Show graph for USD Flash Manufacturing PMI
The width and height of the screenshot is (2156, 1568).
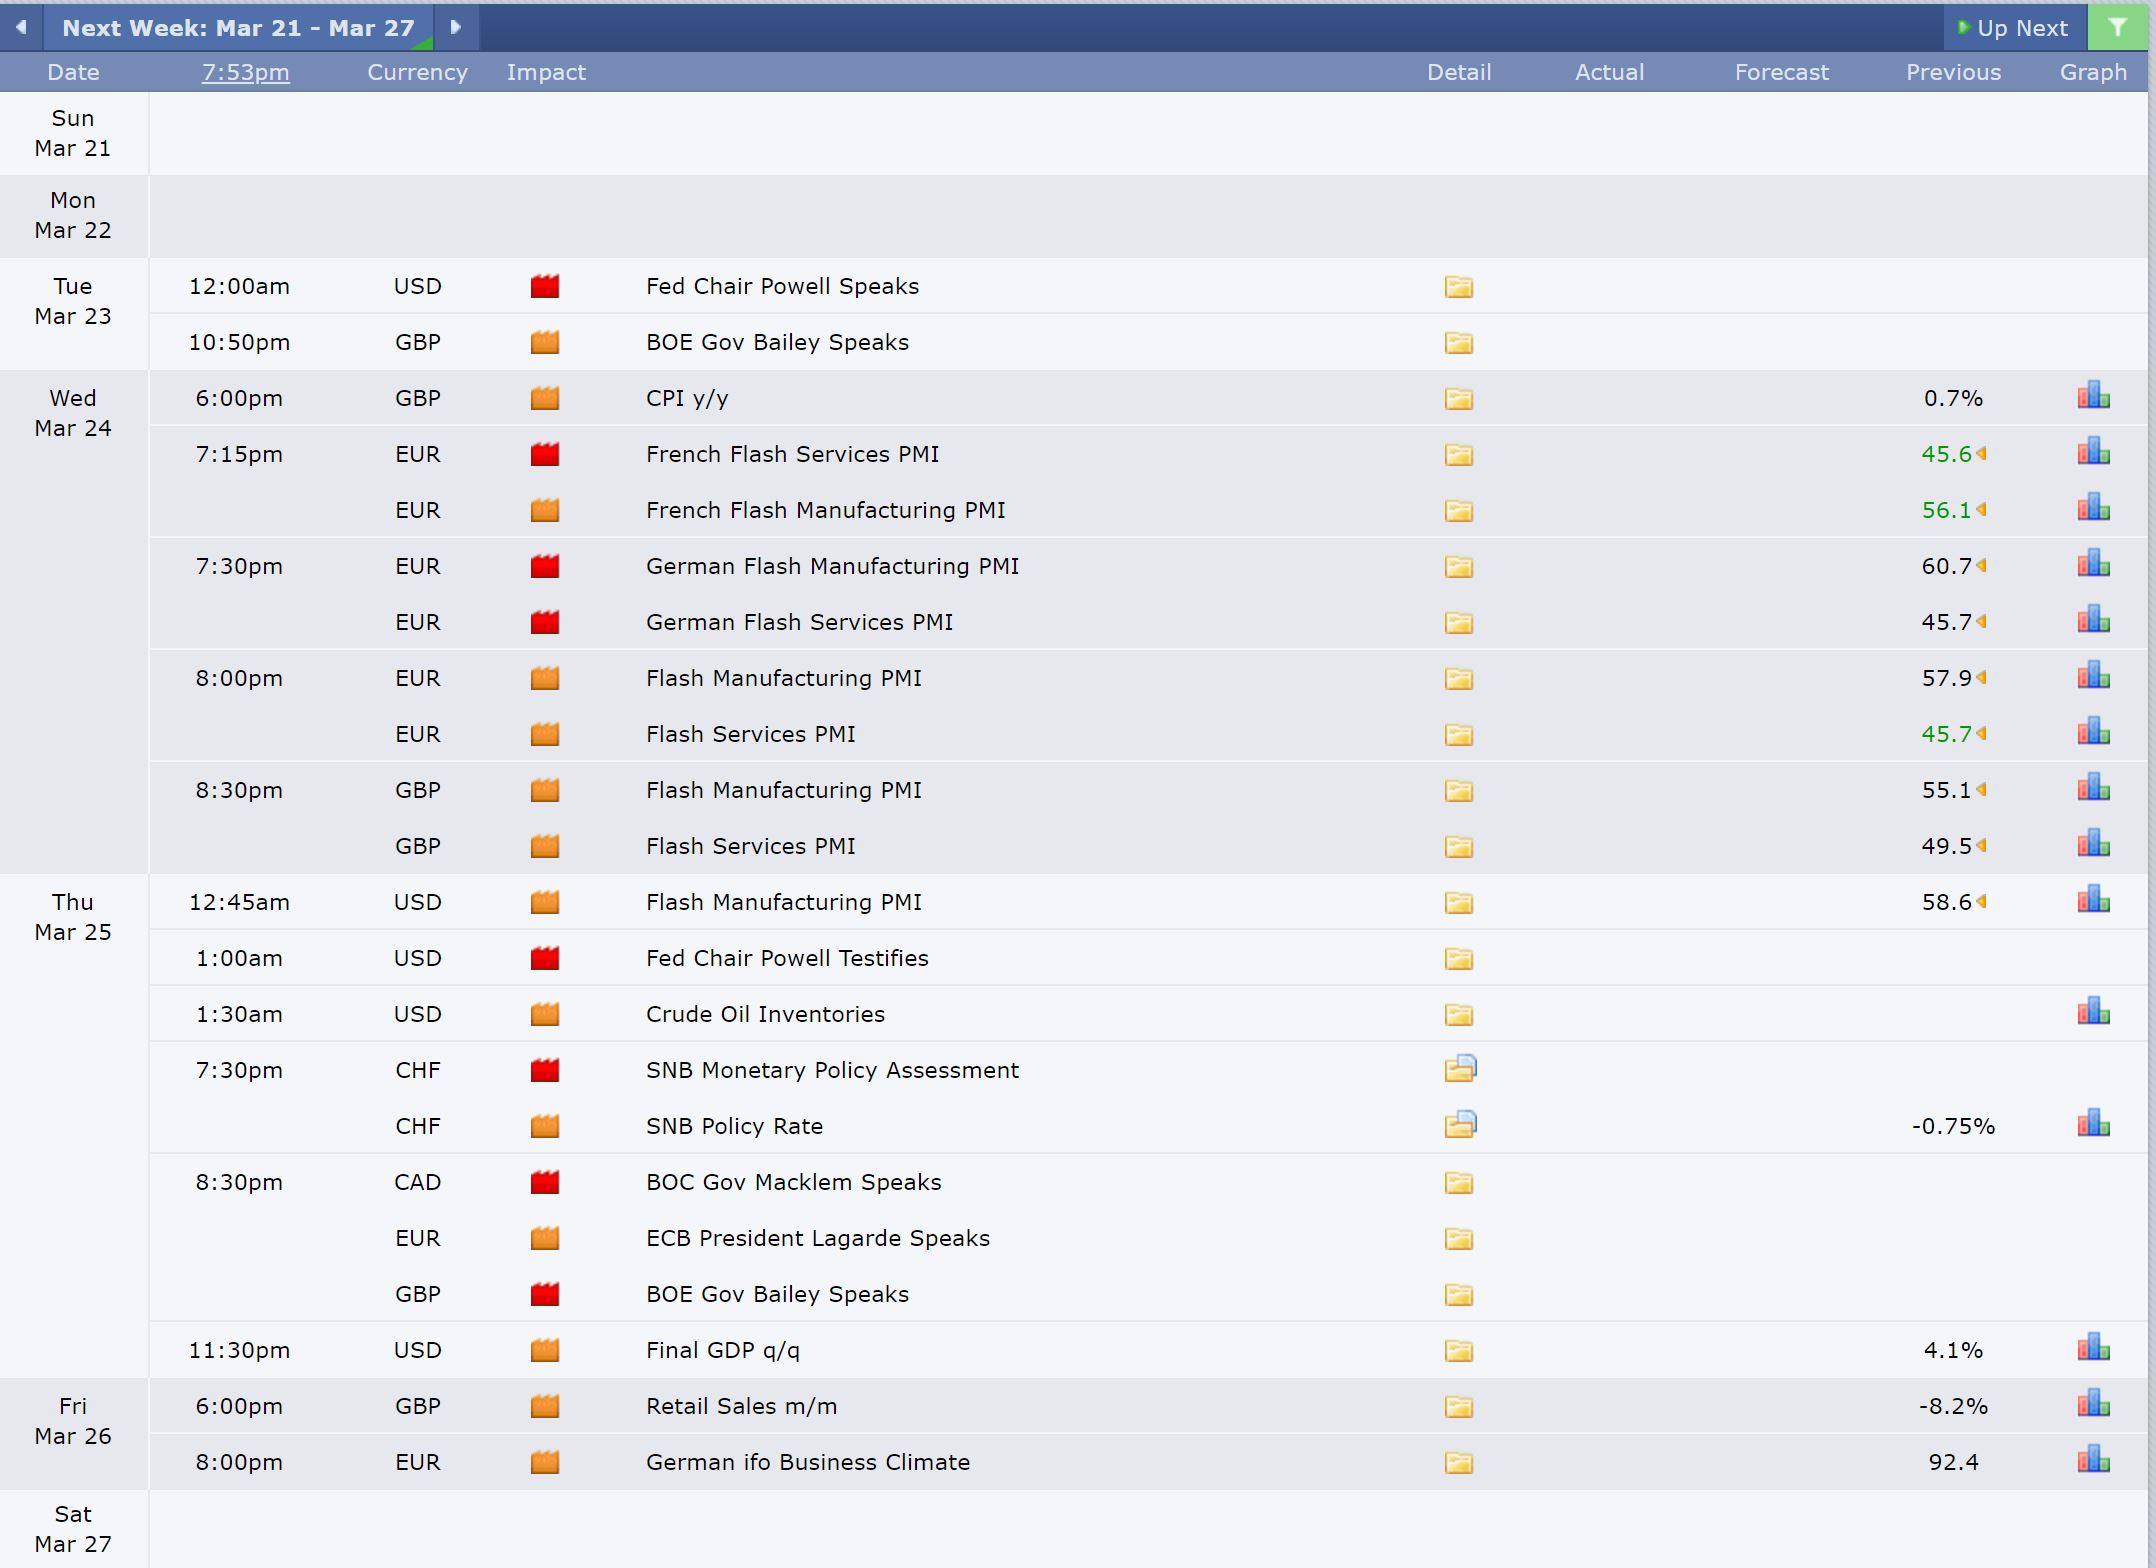coord(2093,900)
